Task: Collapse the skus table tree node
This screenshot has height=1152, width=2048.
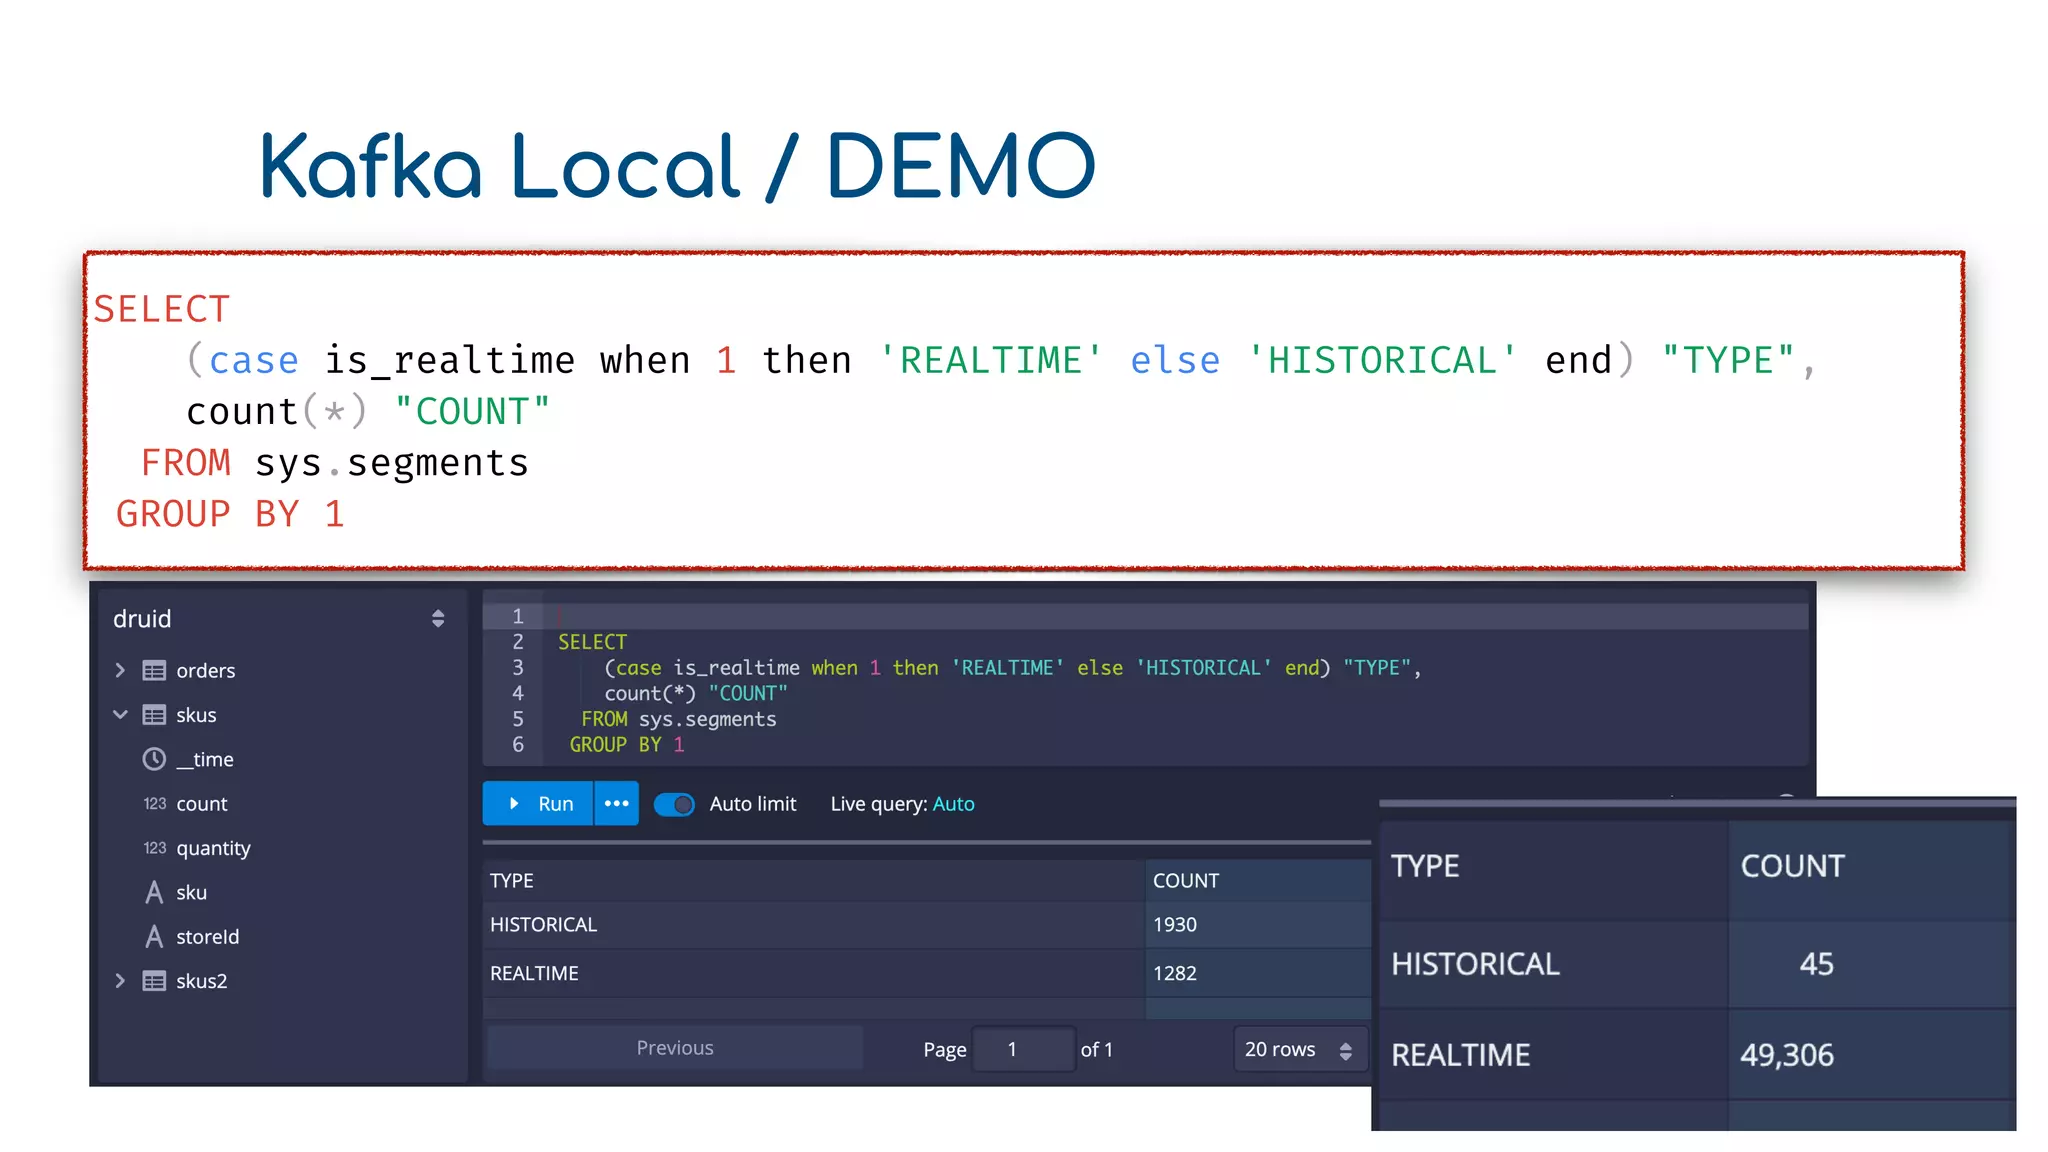Action: tap(120, 714)
